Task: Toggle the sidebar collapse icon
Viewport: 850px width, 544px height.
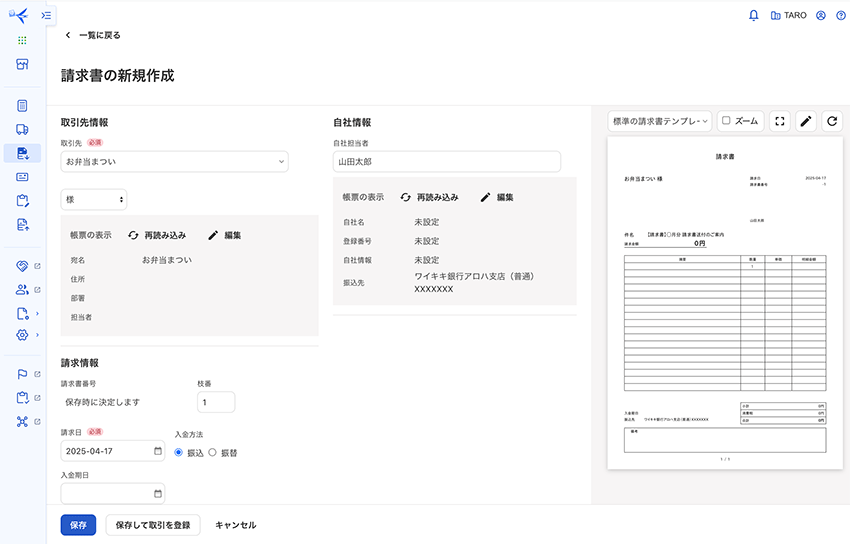Action: 47,16
